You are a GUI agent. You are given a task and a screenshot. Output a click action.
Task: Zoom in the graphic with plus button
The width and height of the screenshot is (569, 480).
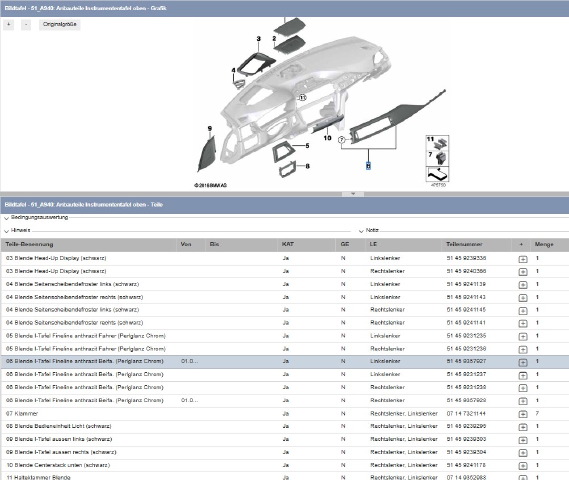(x=8, y=24)
